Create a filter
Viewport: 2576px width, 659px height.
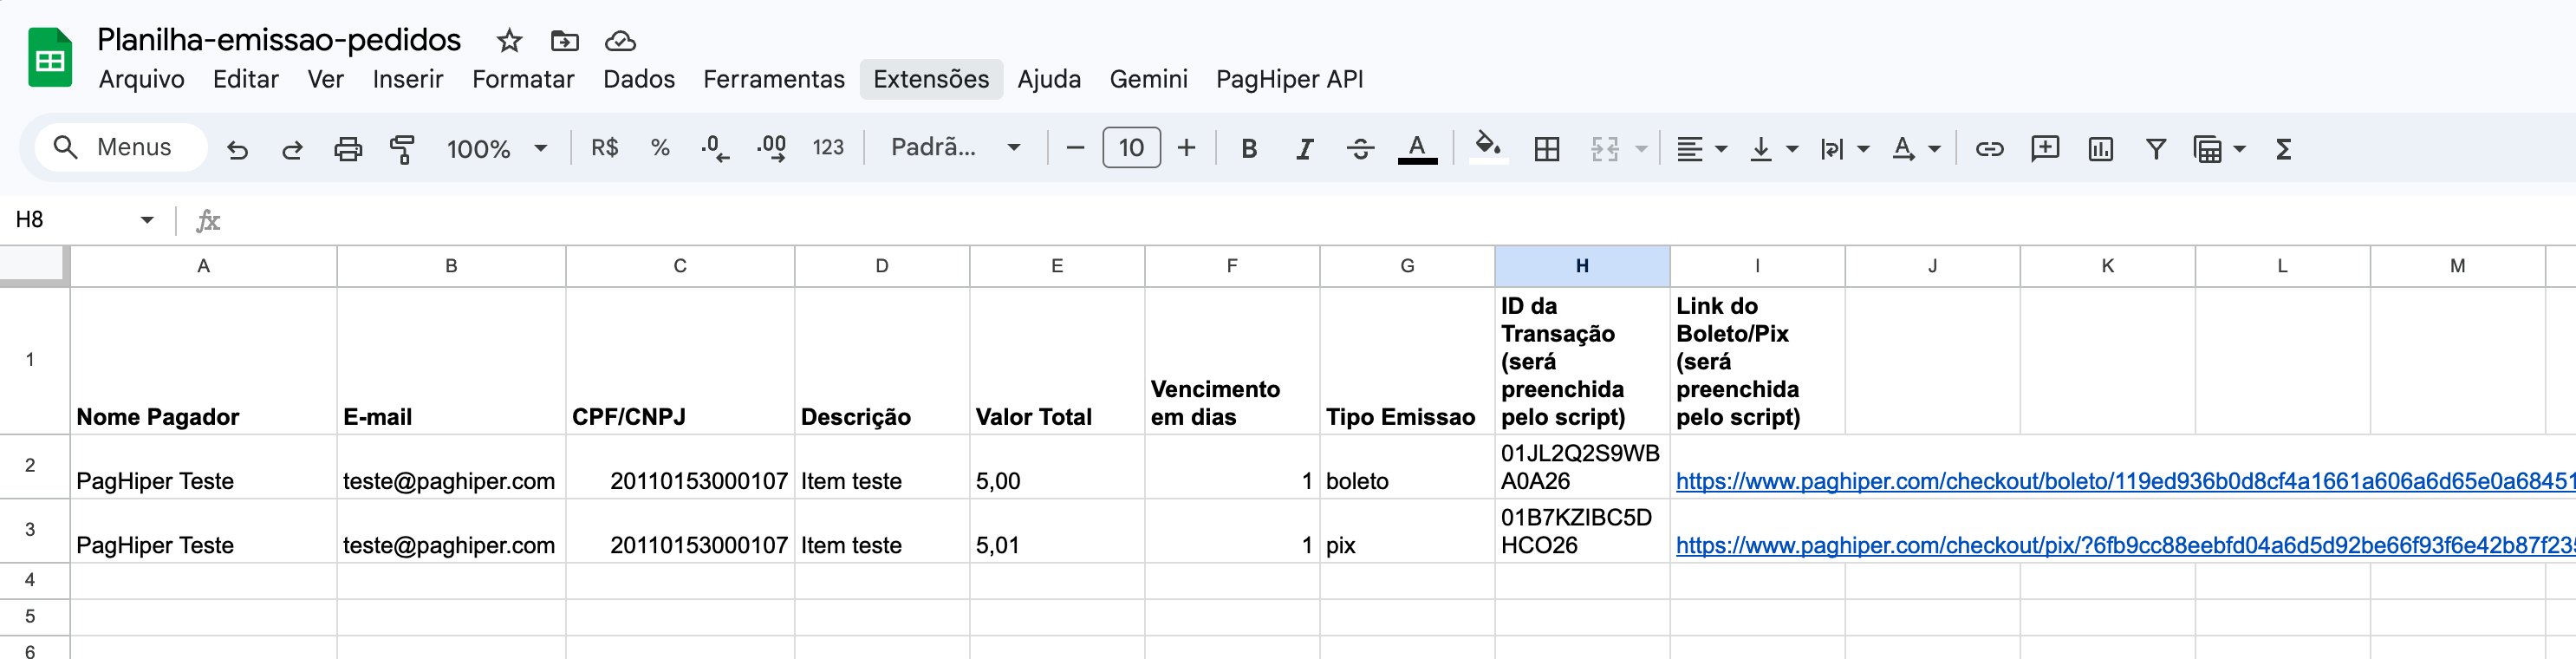[2156, 149]
